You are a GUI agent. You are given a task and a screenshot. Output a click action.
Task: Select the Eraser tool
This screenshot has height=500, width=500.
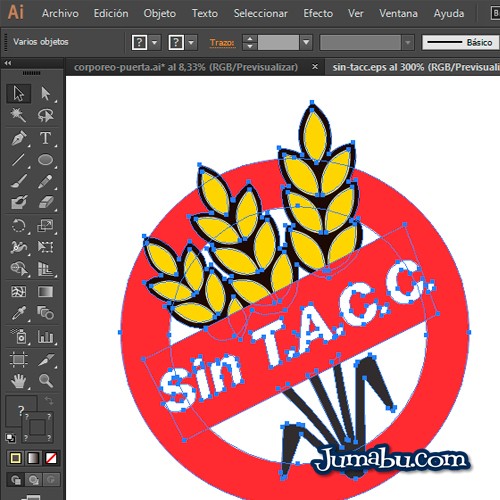point(45,202)
